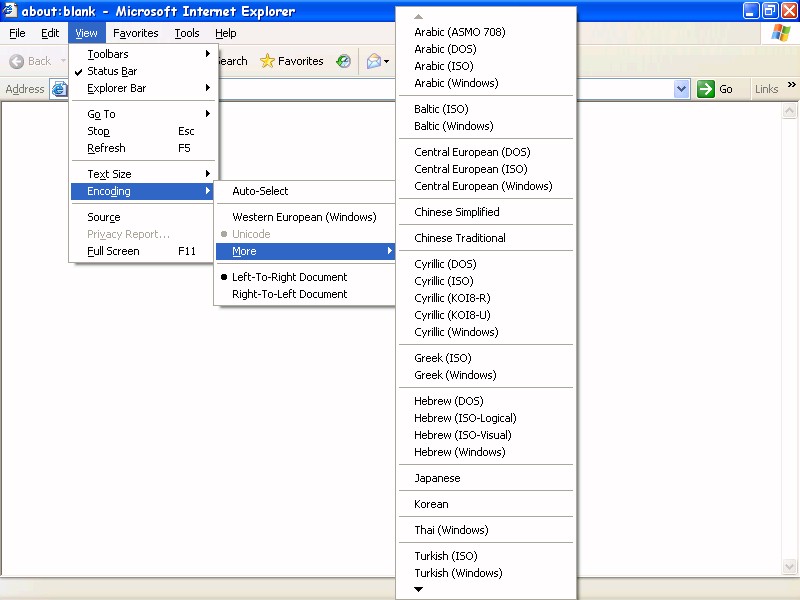Open the Favorites menu
Viewport: 800px width, 600px height.
[136, 33]
